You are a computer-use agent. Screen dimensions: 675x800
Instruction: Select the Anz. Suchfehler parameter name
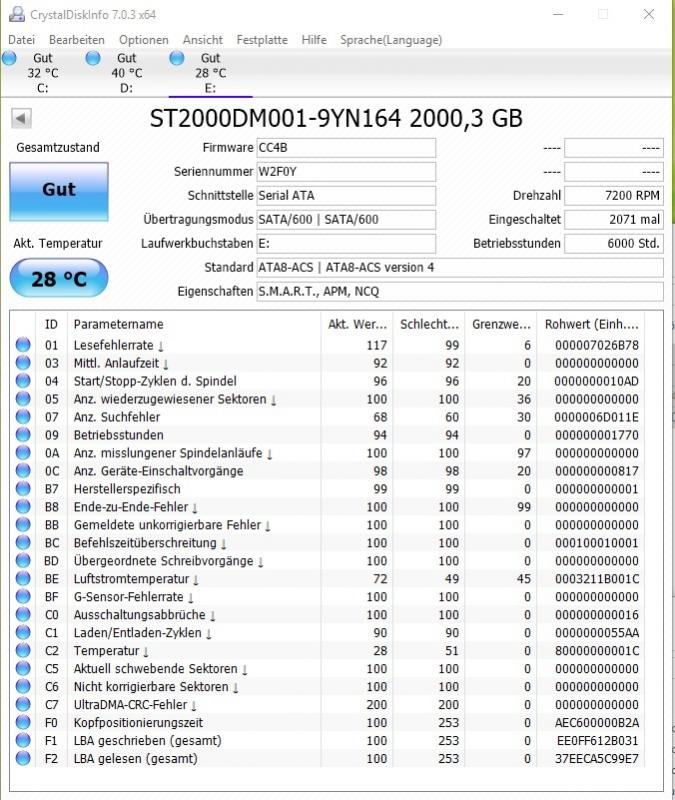[117, 417]
